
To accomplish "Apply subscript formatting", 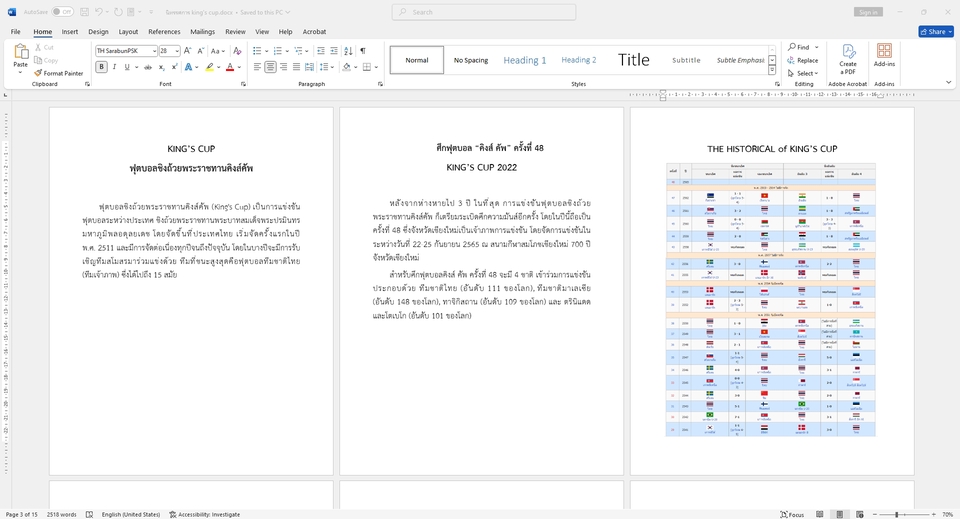I will pyautogui.click(x=162, y=67).
